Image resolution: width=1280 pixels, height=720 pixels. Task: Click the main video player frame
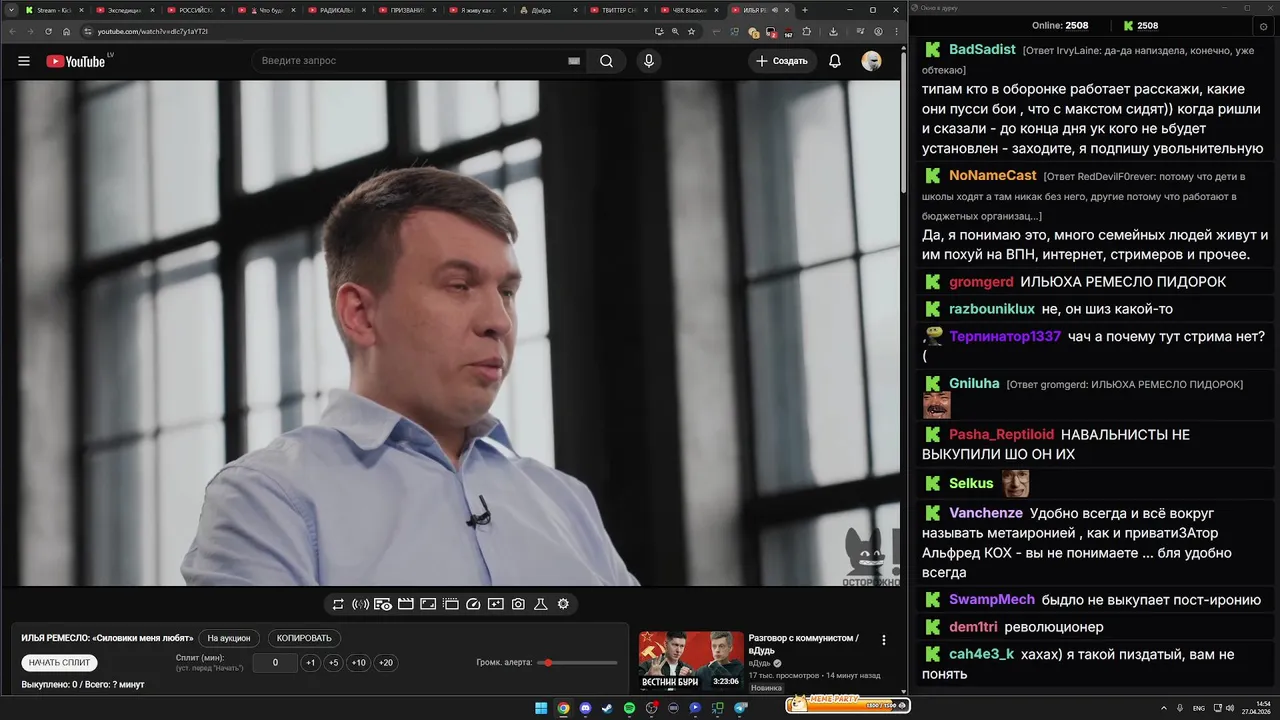[451, 333]
